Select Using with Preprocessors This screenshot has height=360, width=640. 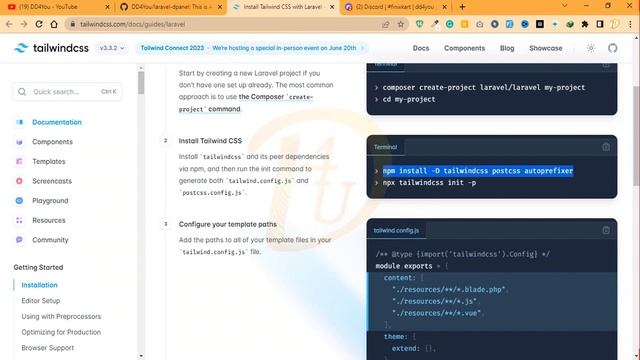coord(61,316)
